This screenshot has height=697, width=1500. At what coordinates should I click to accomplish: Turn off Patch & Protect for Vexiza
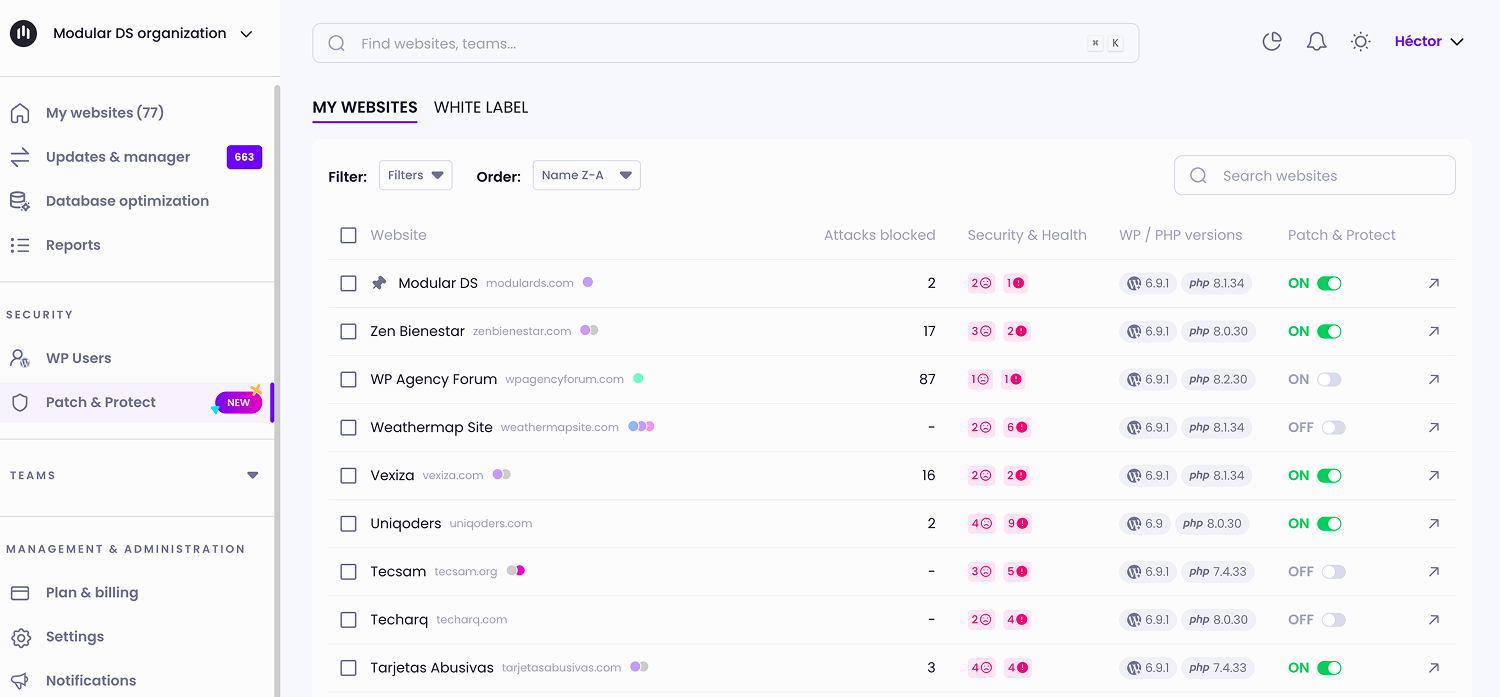[1329, 475]
